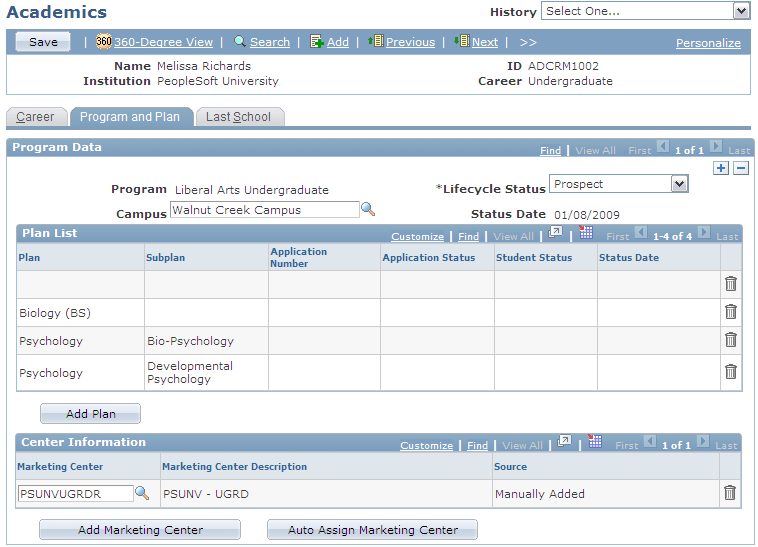Sort by Subplan column header
Image resolution: width=758 pixels, height=547 pixels.
(x=166, y=258)
